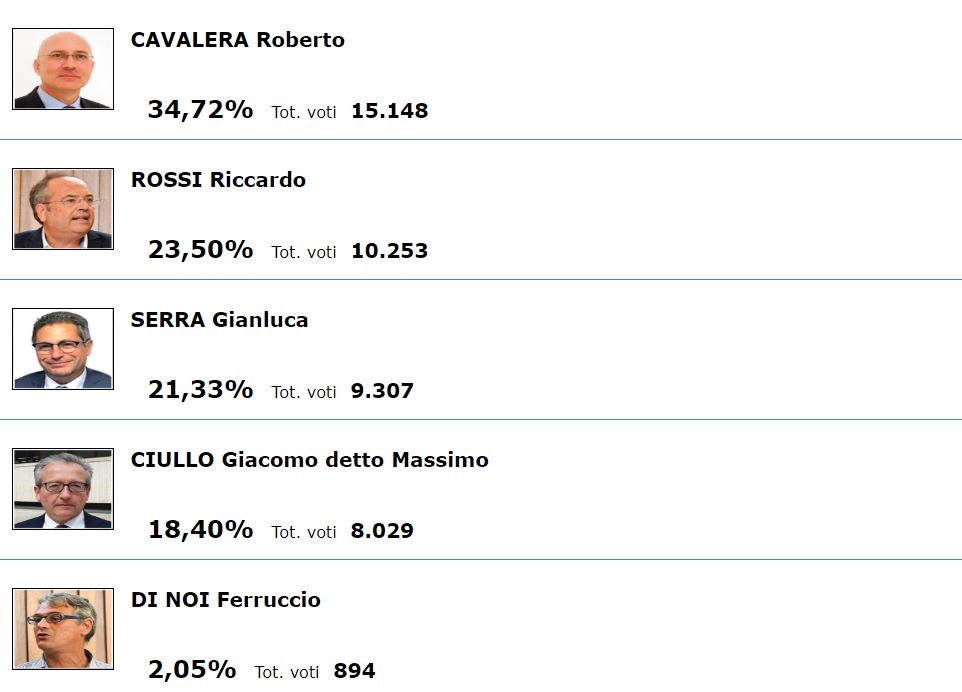The image size is (962, 692).
Task: Open the SERRA Gianluca candidate name
Action: [219, 320]
